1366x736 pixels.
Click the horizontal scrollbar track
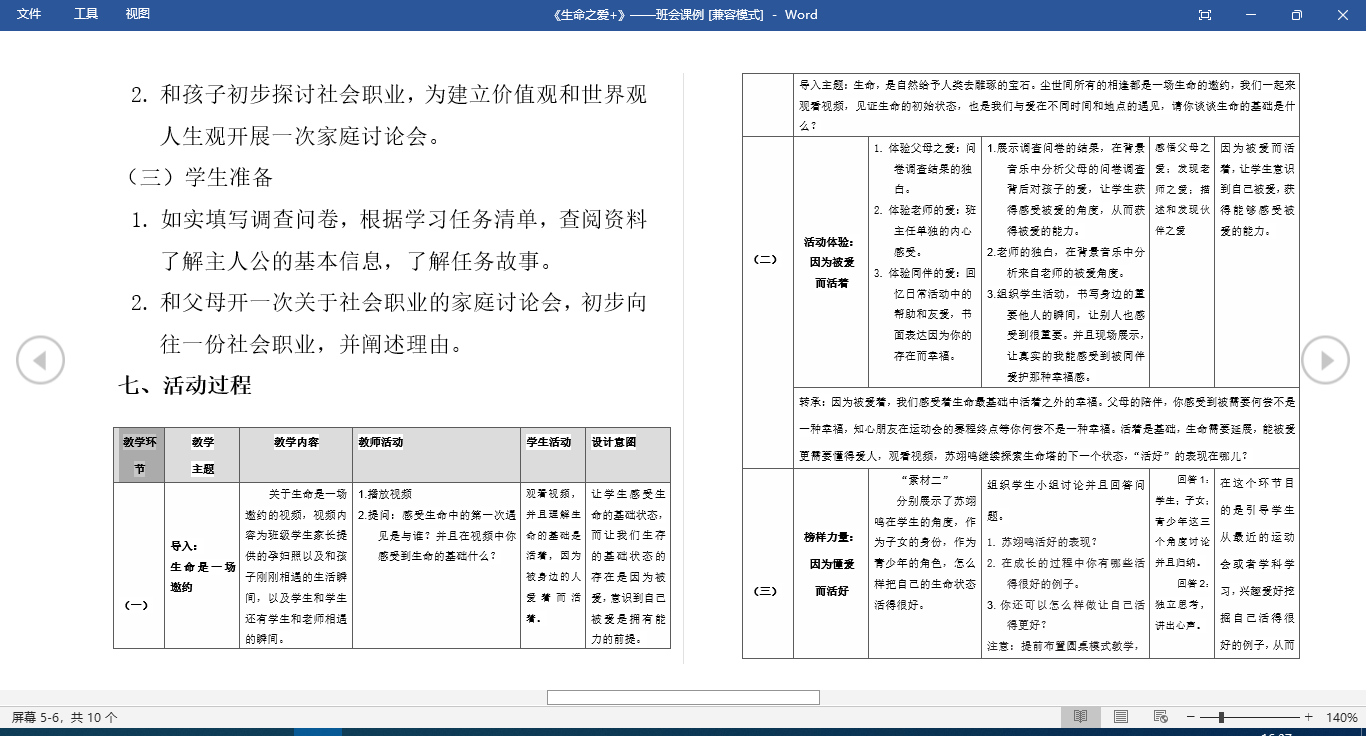(x=683, y=697)
